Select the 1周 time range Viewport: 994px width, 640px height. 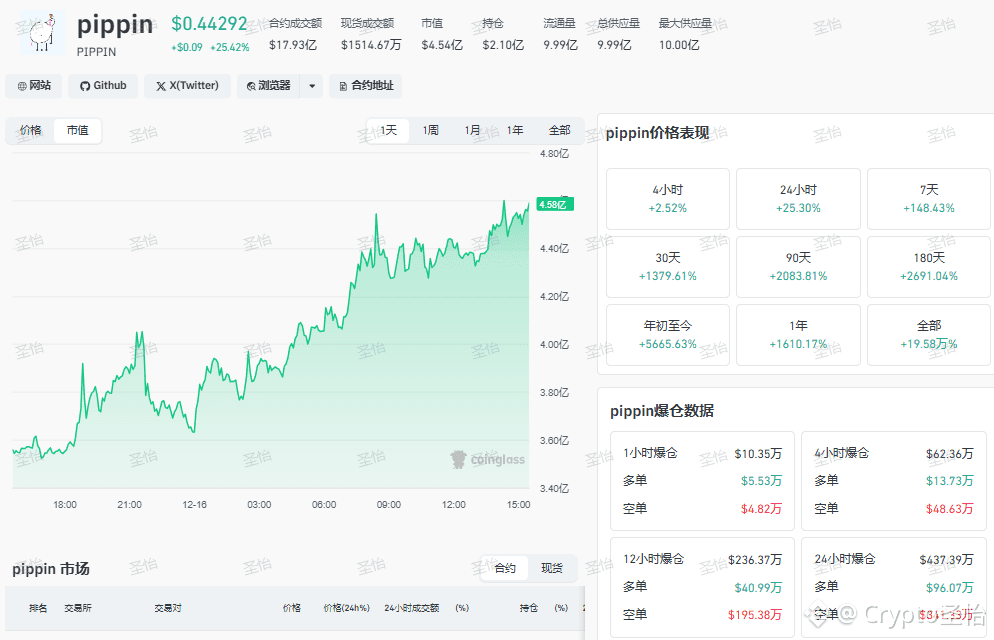click(x=430, y=131)
